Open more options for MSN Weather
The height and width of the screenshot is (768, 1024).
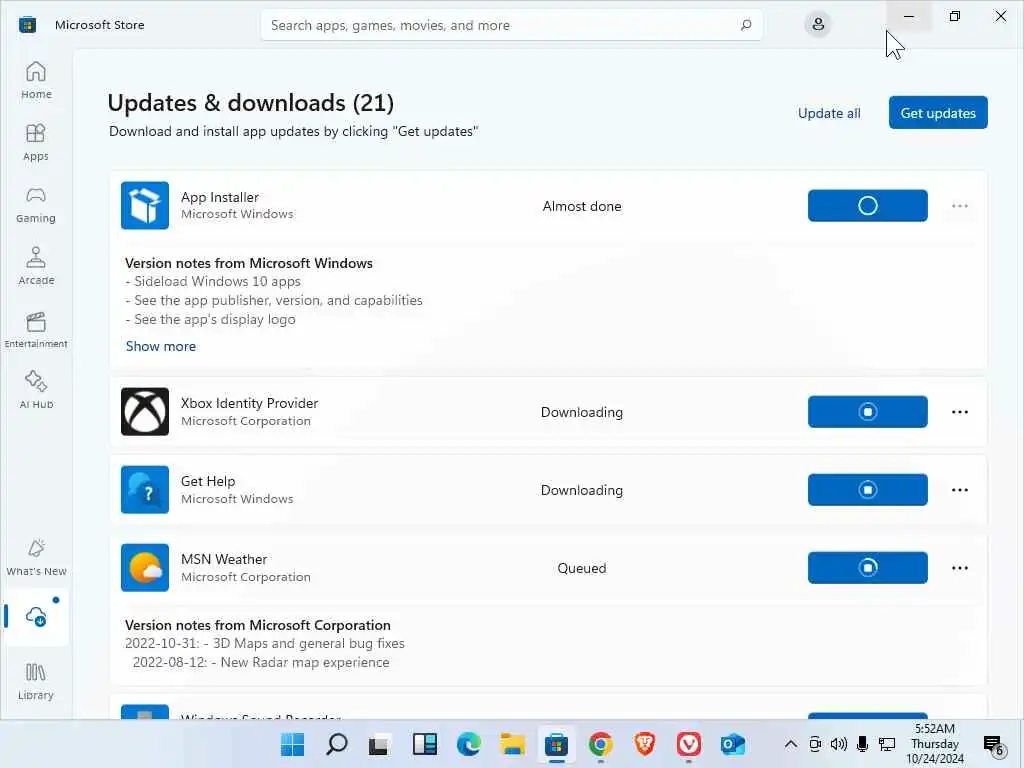[x=959, y=568]
